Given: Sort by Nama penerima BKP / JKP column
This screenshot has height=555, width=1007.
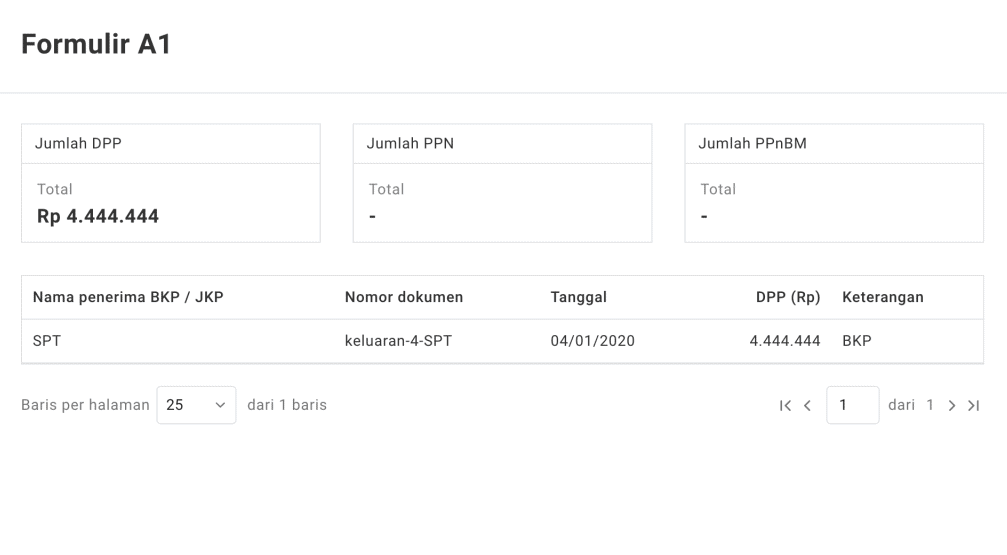Looking at the screenshot, I should coord(128,297).
